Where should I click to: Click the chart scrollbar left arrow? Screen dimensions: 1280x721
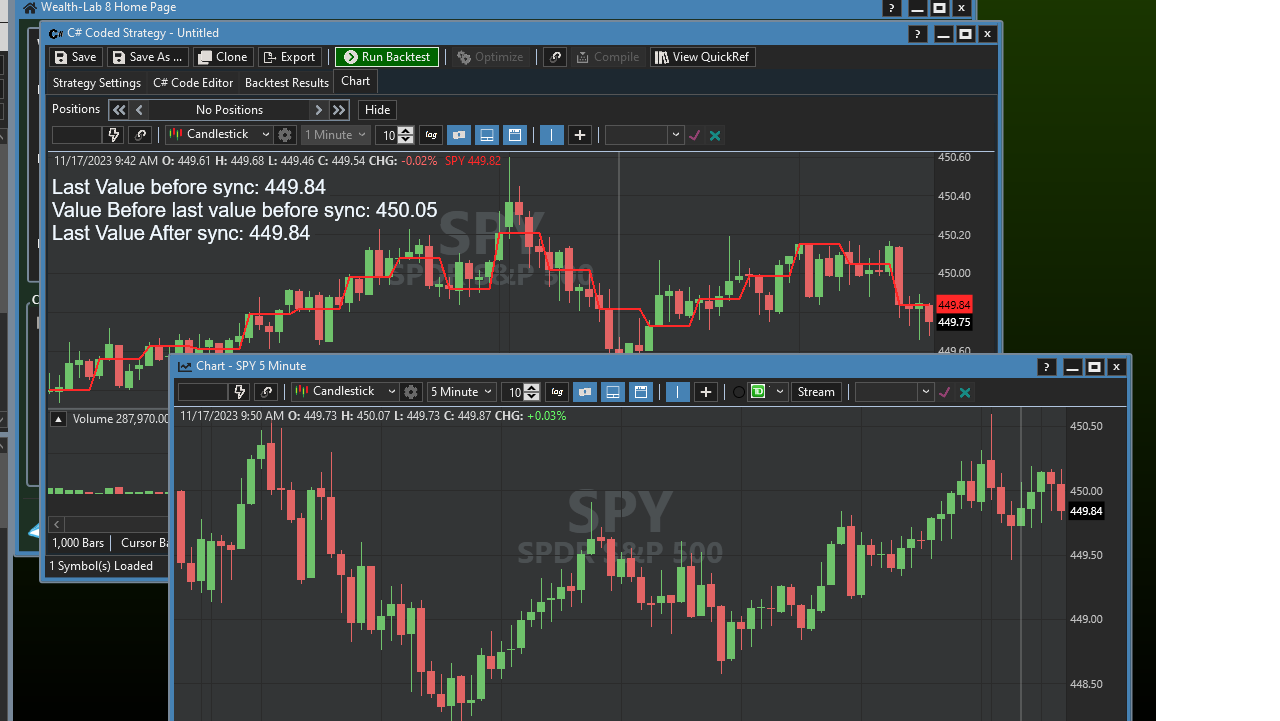[x=57, y=524]
